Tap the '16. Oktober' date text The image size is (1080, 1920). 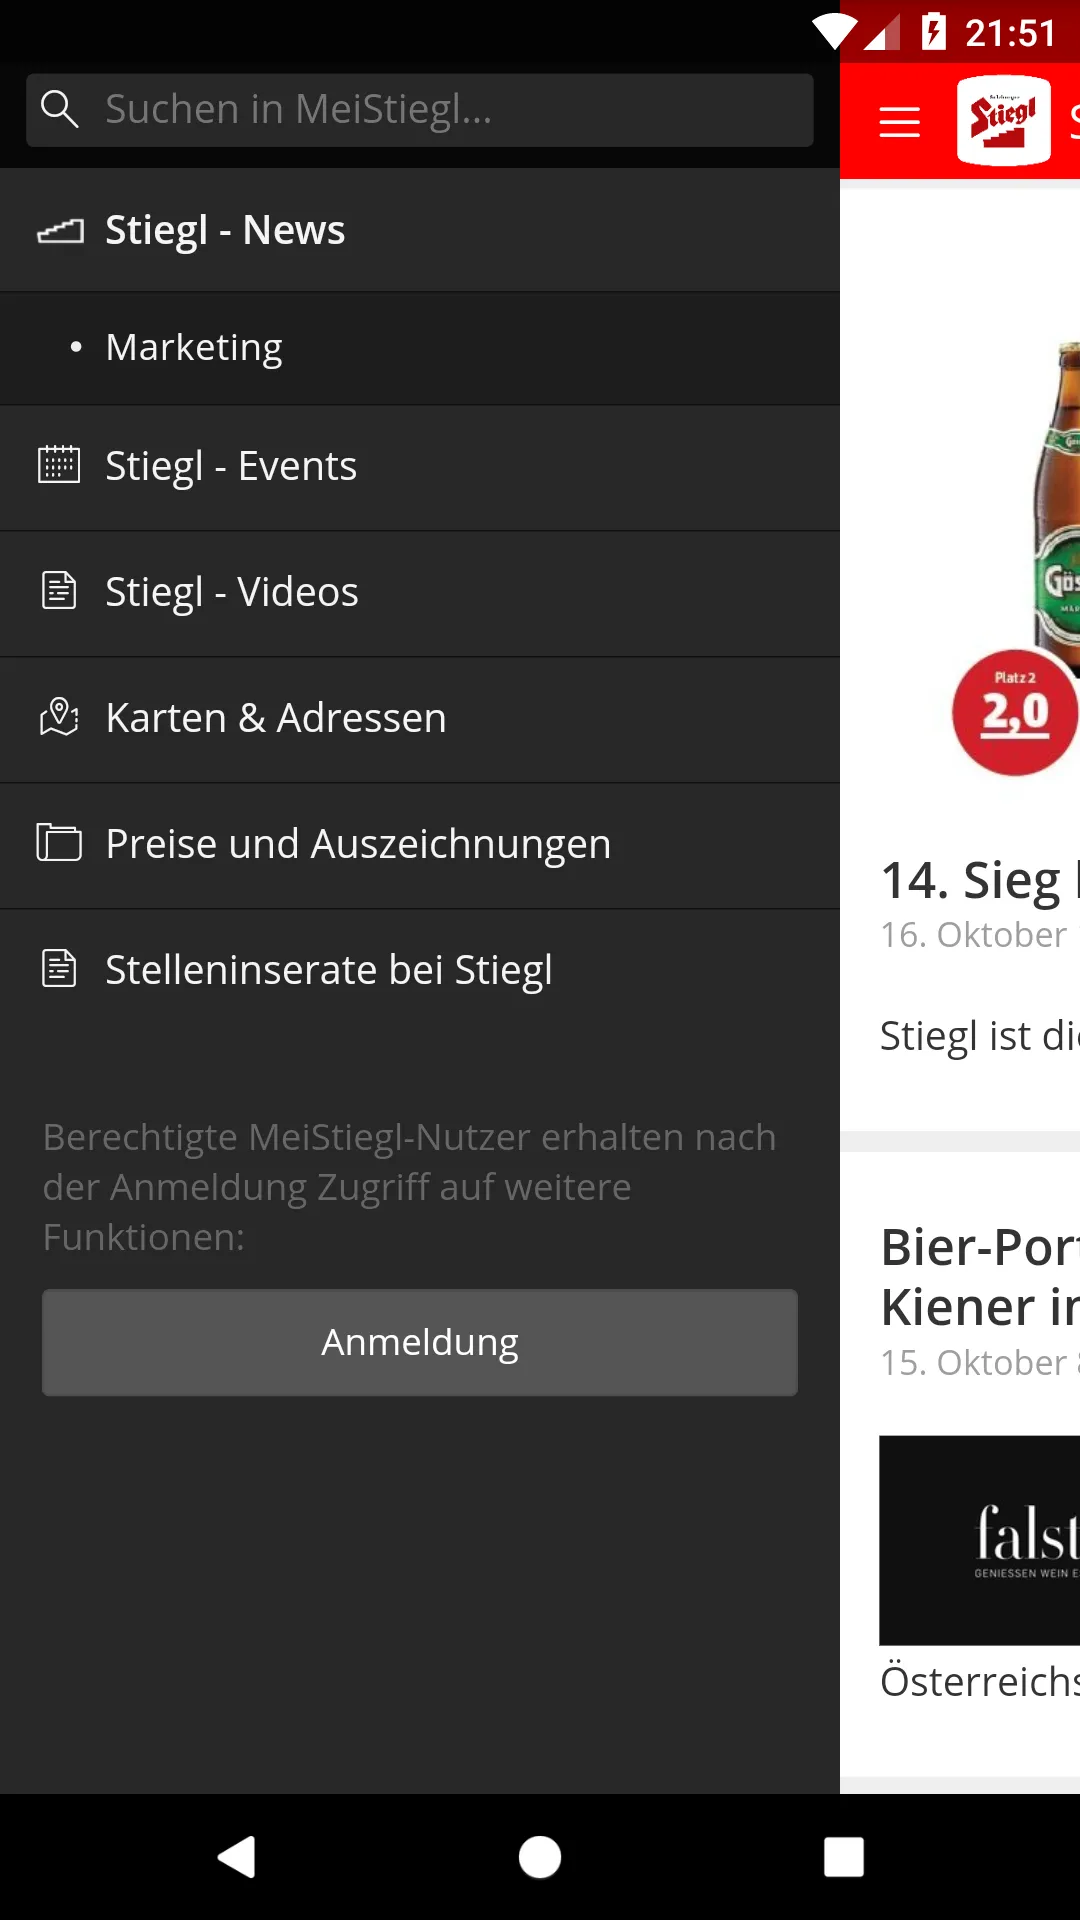[980, 935]
